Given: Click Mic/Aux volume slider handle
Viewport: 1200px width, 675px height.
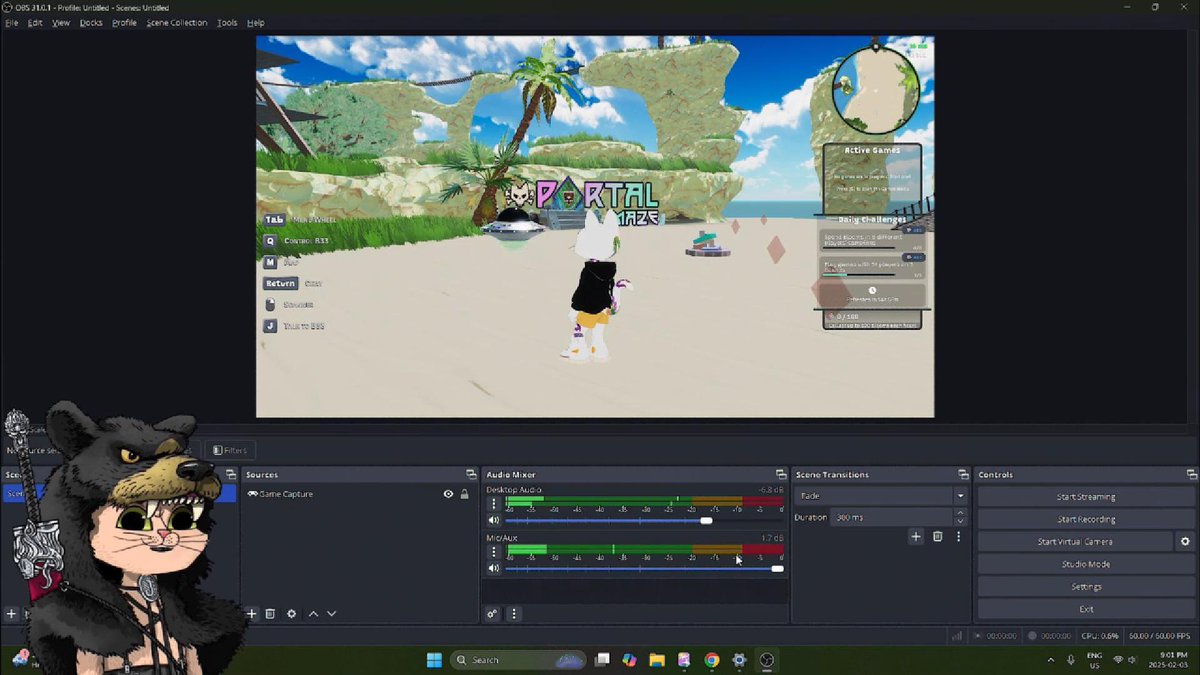Looking at the screenshot, I should coord(777,568).
